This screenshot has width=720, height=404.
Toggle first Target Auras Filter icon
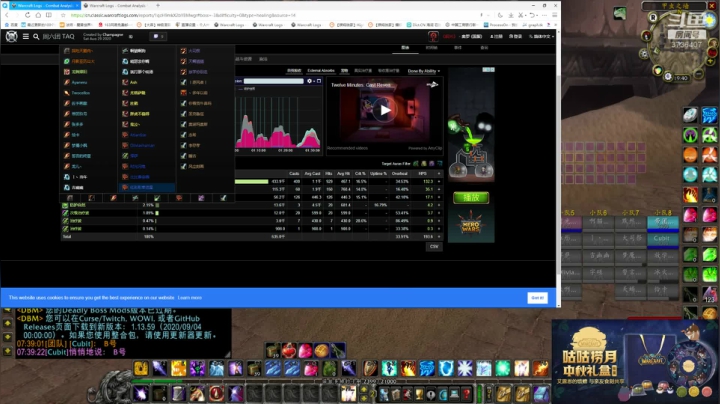tap(416, 163)
